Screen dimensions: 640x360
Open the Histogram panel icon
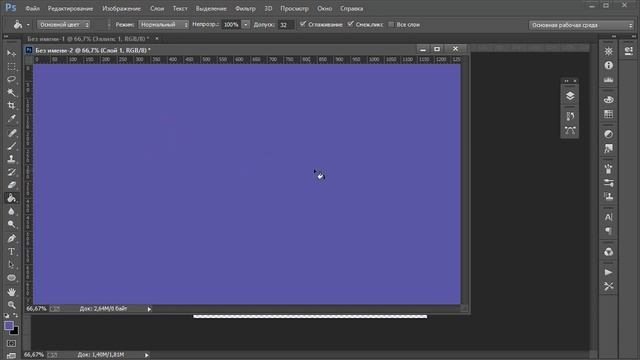[x=608, y=80]
